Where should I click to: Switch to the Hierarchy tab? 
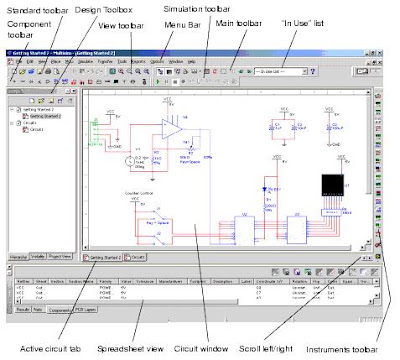pos(18,257)
